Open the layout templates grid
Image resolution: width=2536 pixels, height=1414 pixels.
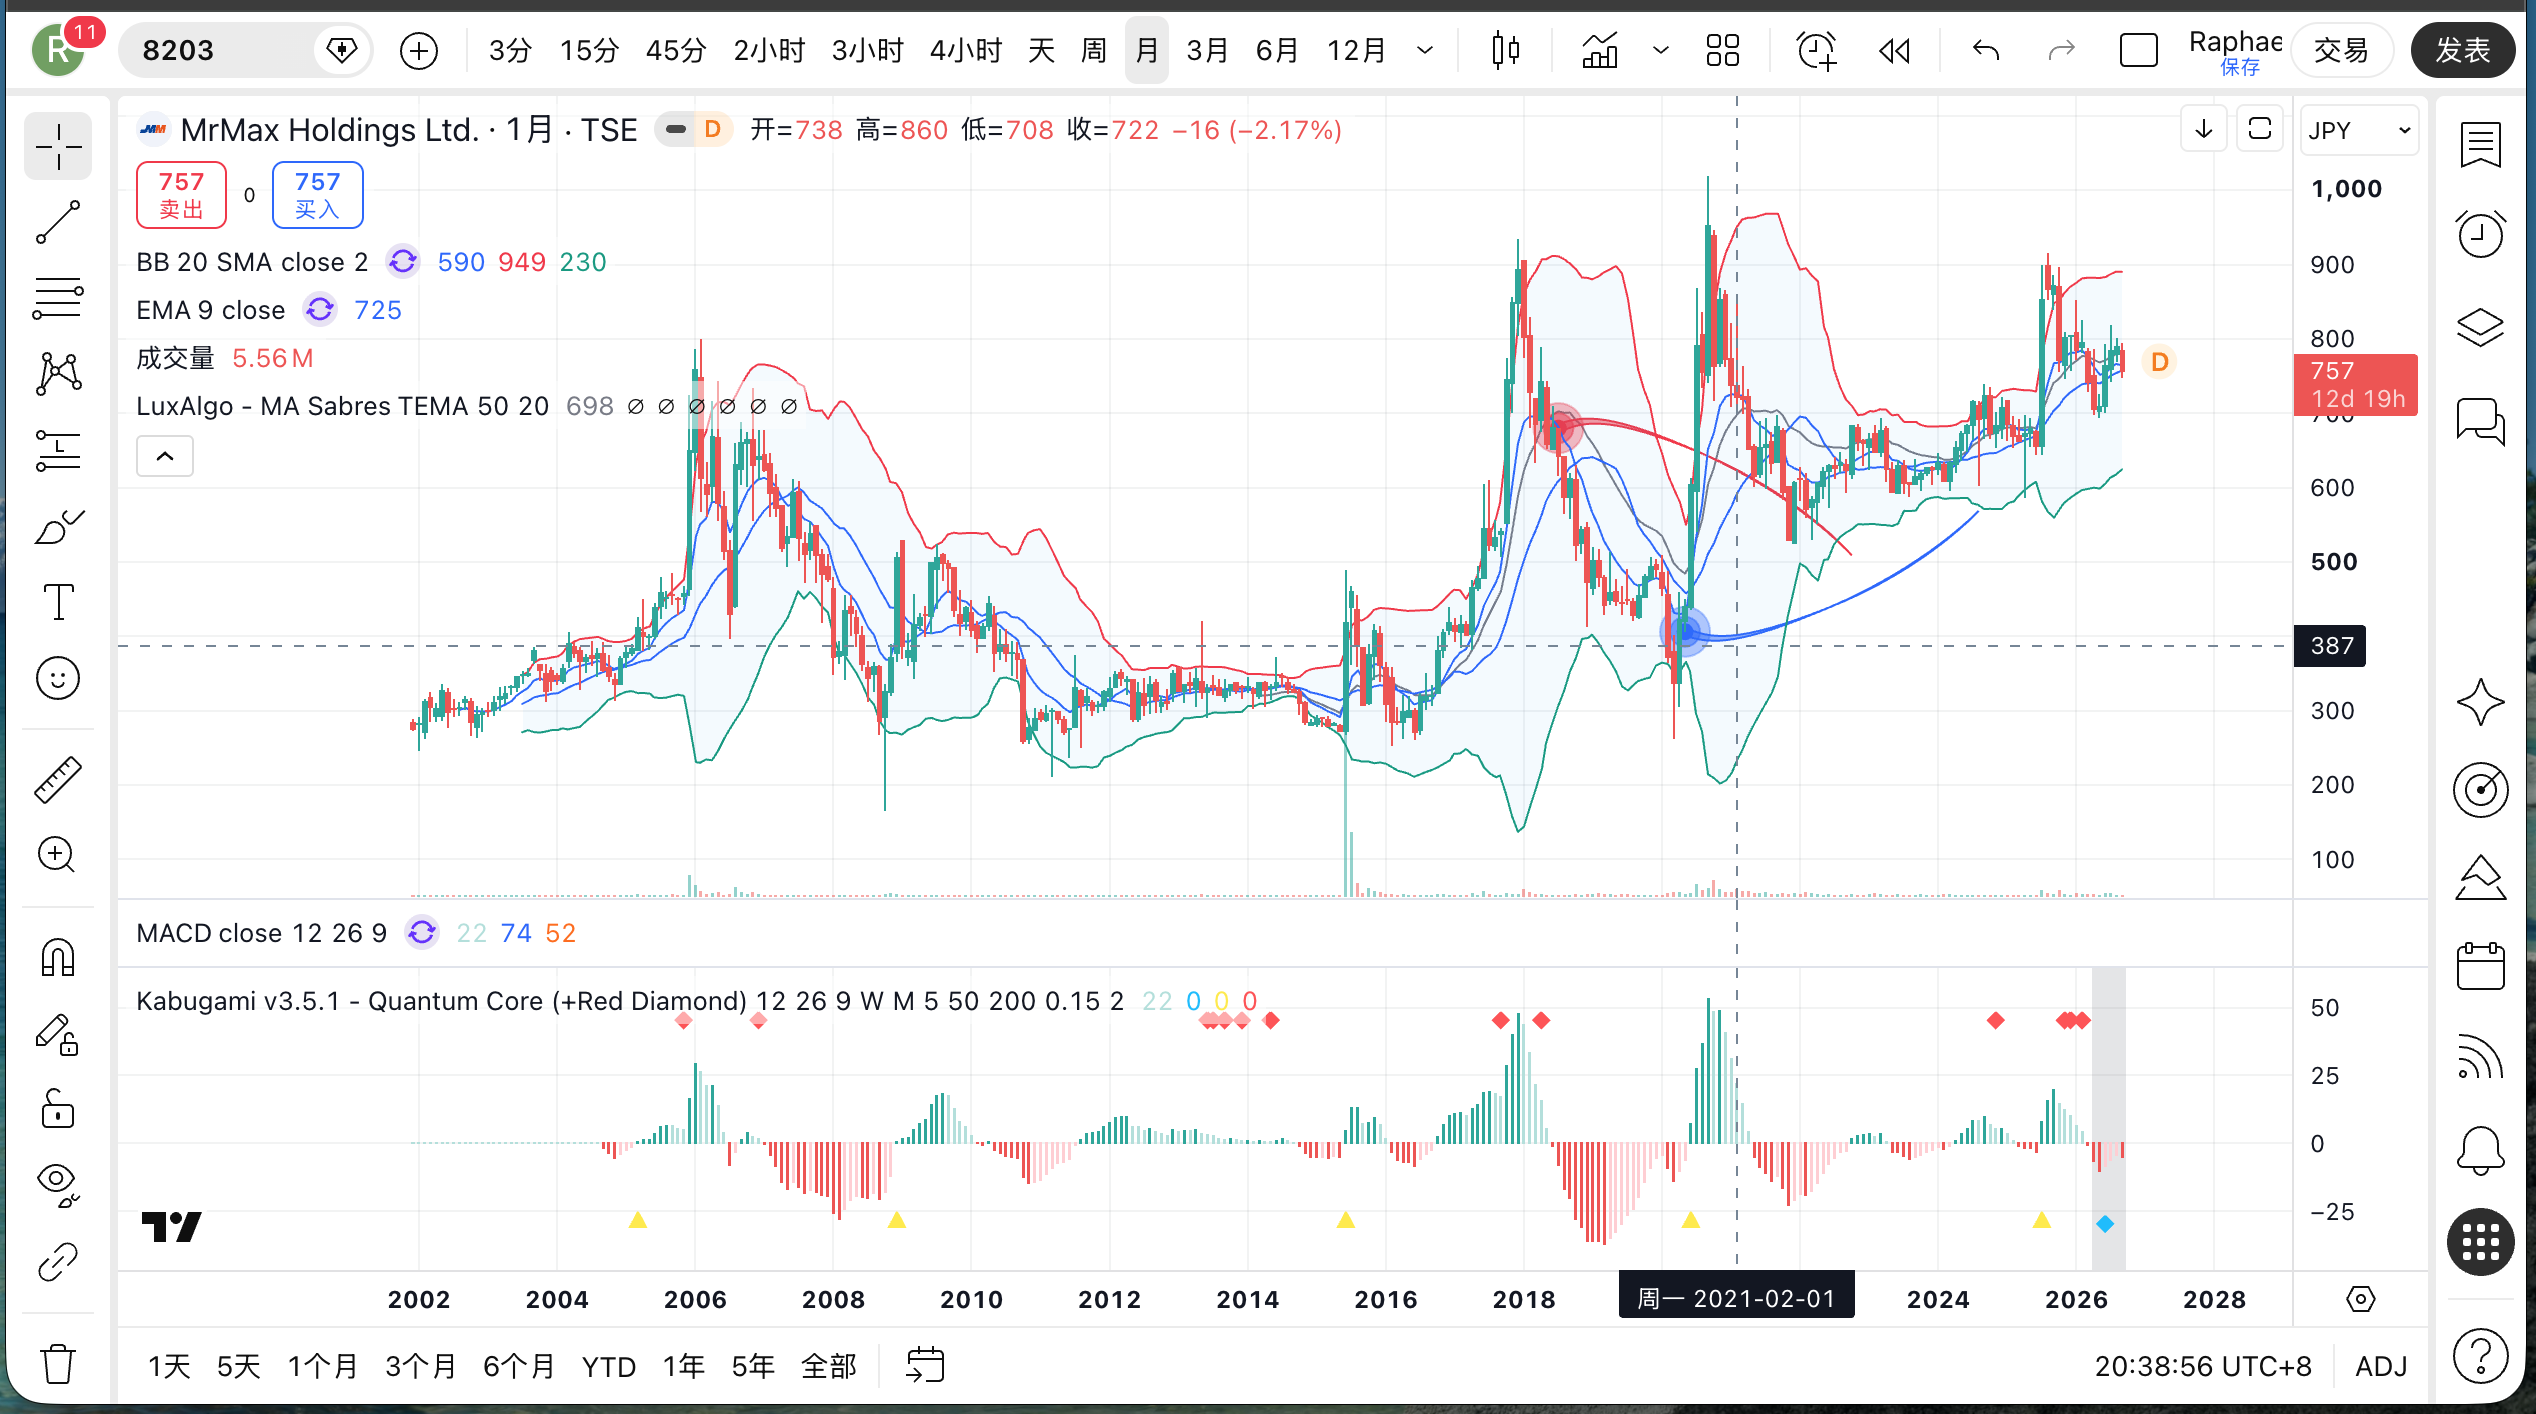click(1723, 50)
